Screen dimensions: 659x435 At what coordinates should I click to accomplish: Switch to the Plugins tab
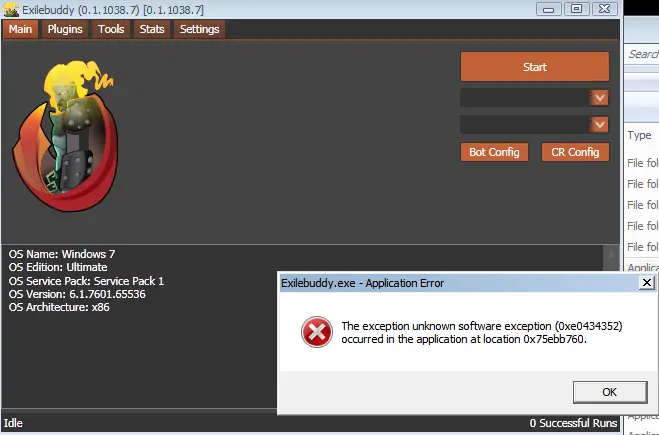pos(65,29)
